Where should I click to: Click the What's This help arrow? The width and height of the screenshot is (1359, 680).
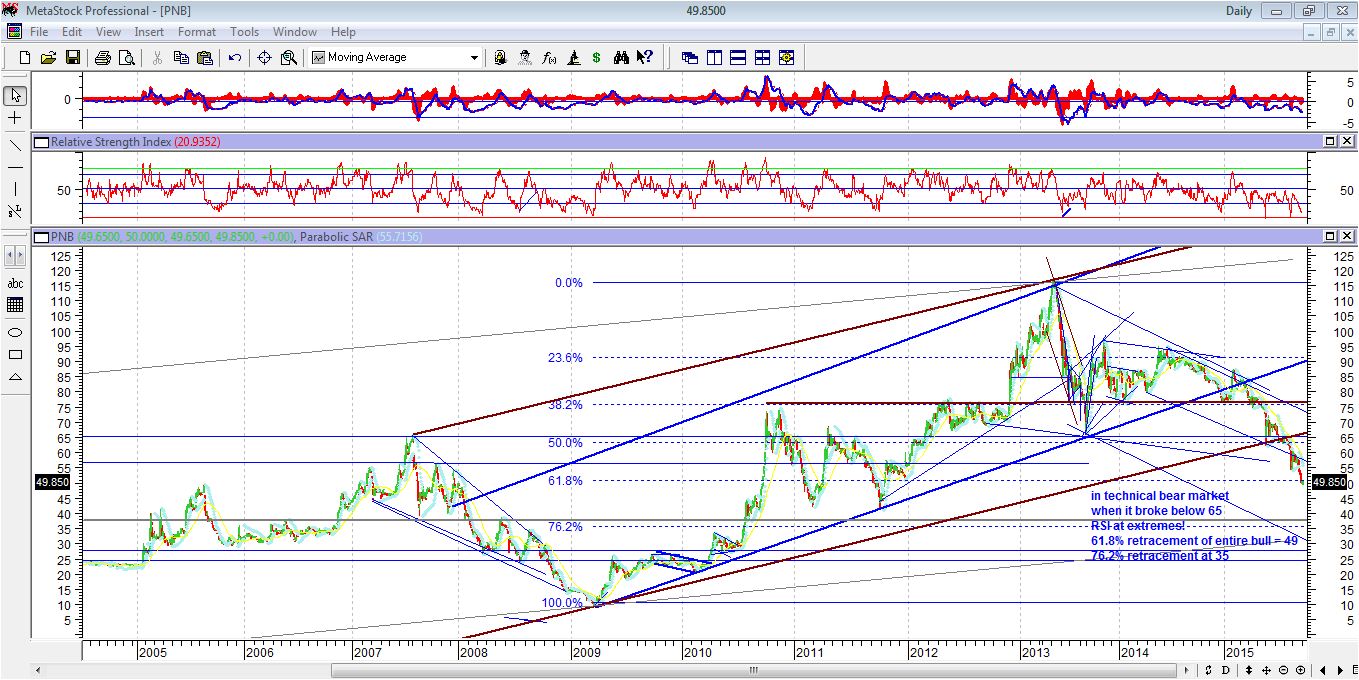tap(642, 57)
